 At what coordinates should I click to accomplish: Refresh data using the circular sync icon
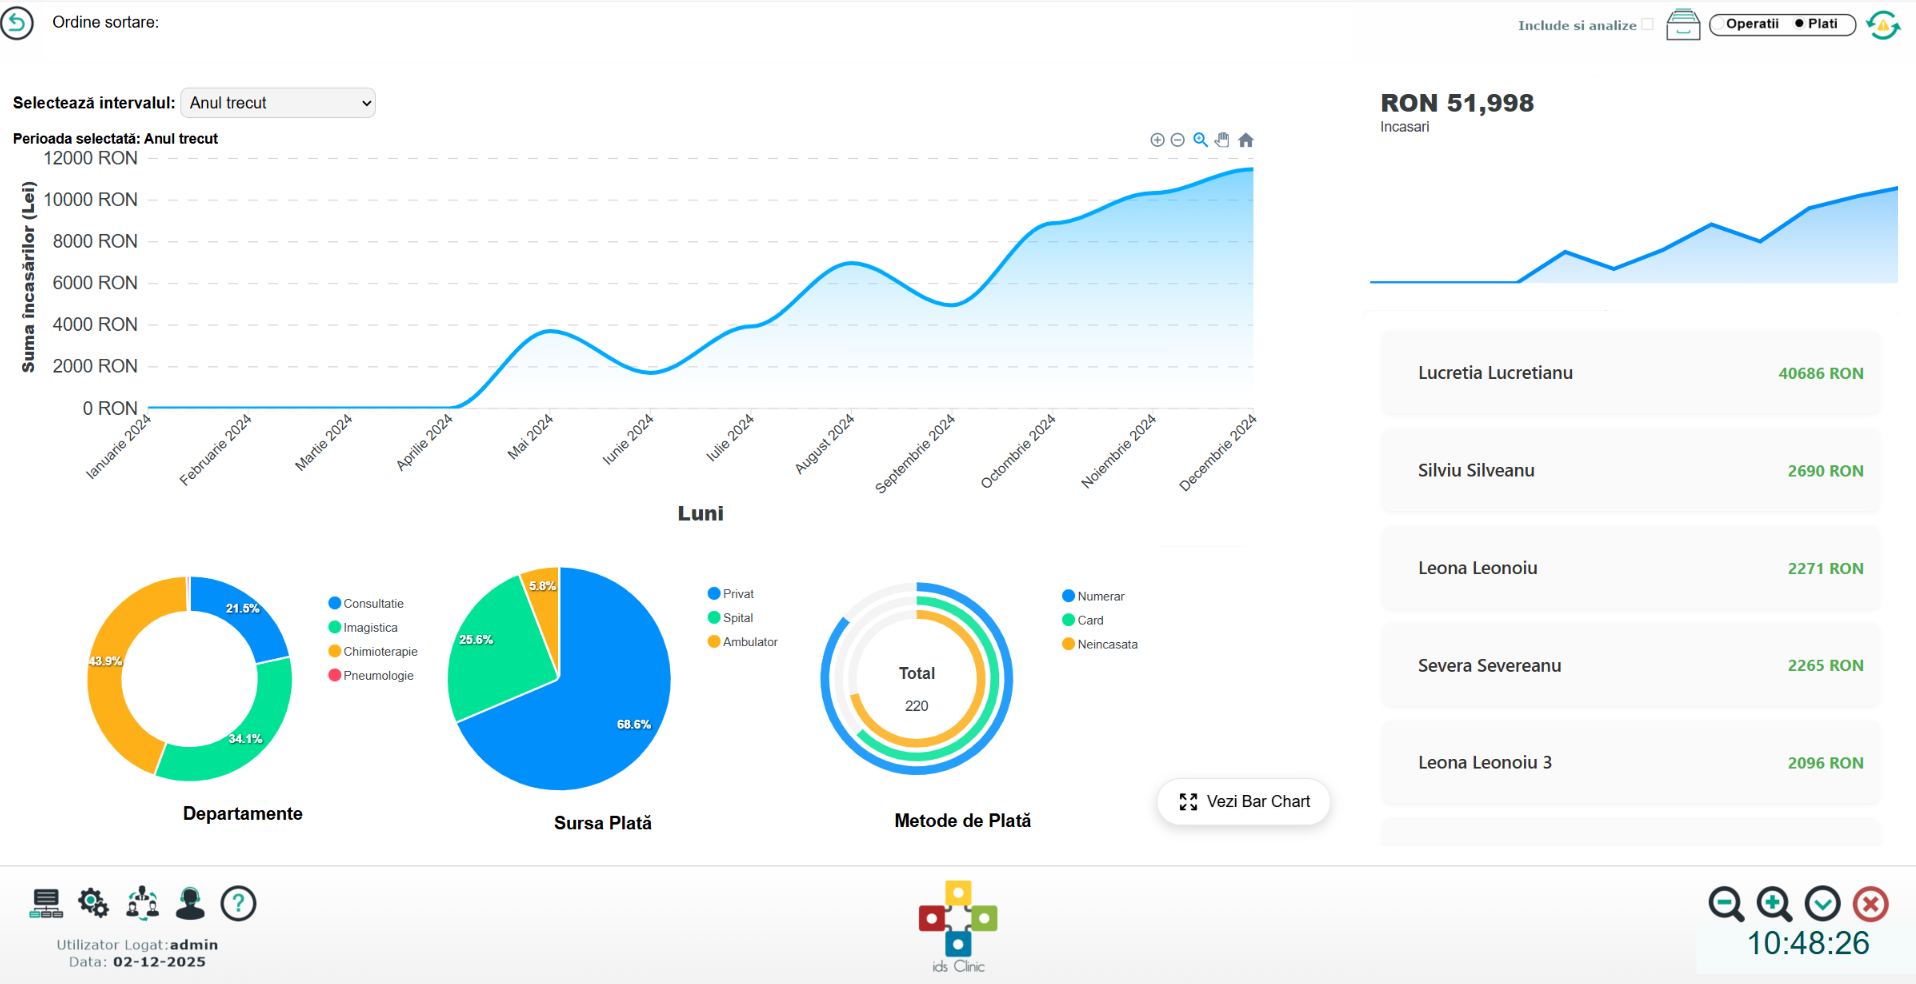[x=1883, y=24]
